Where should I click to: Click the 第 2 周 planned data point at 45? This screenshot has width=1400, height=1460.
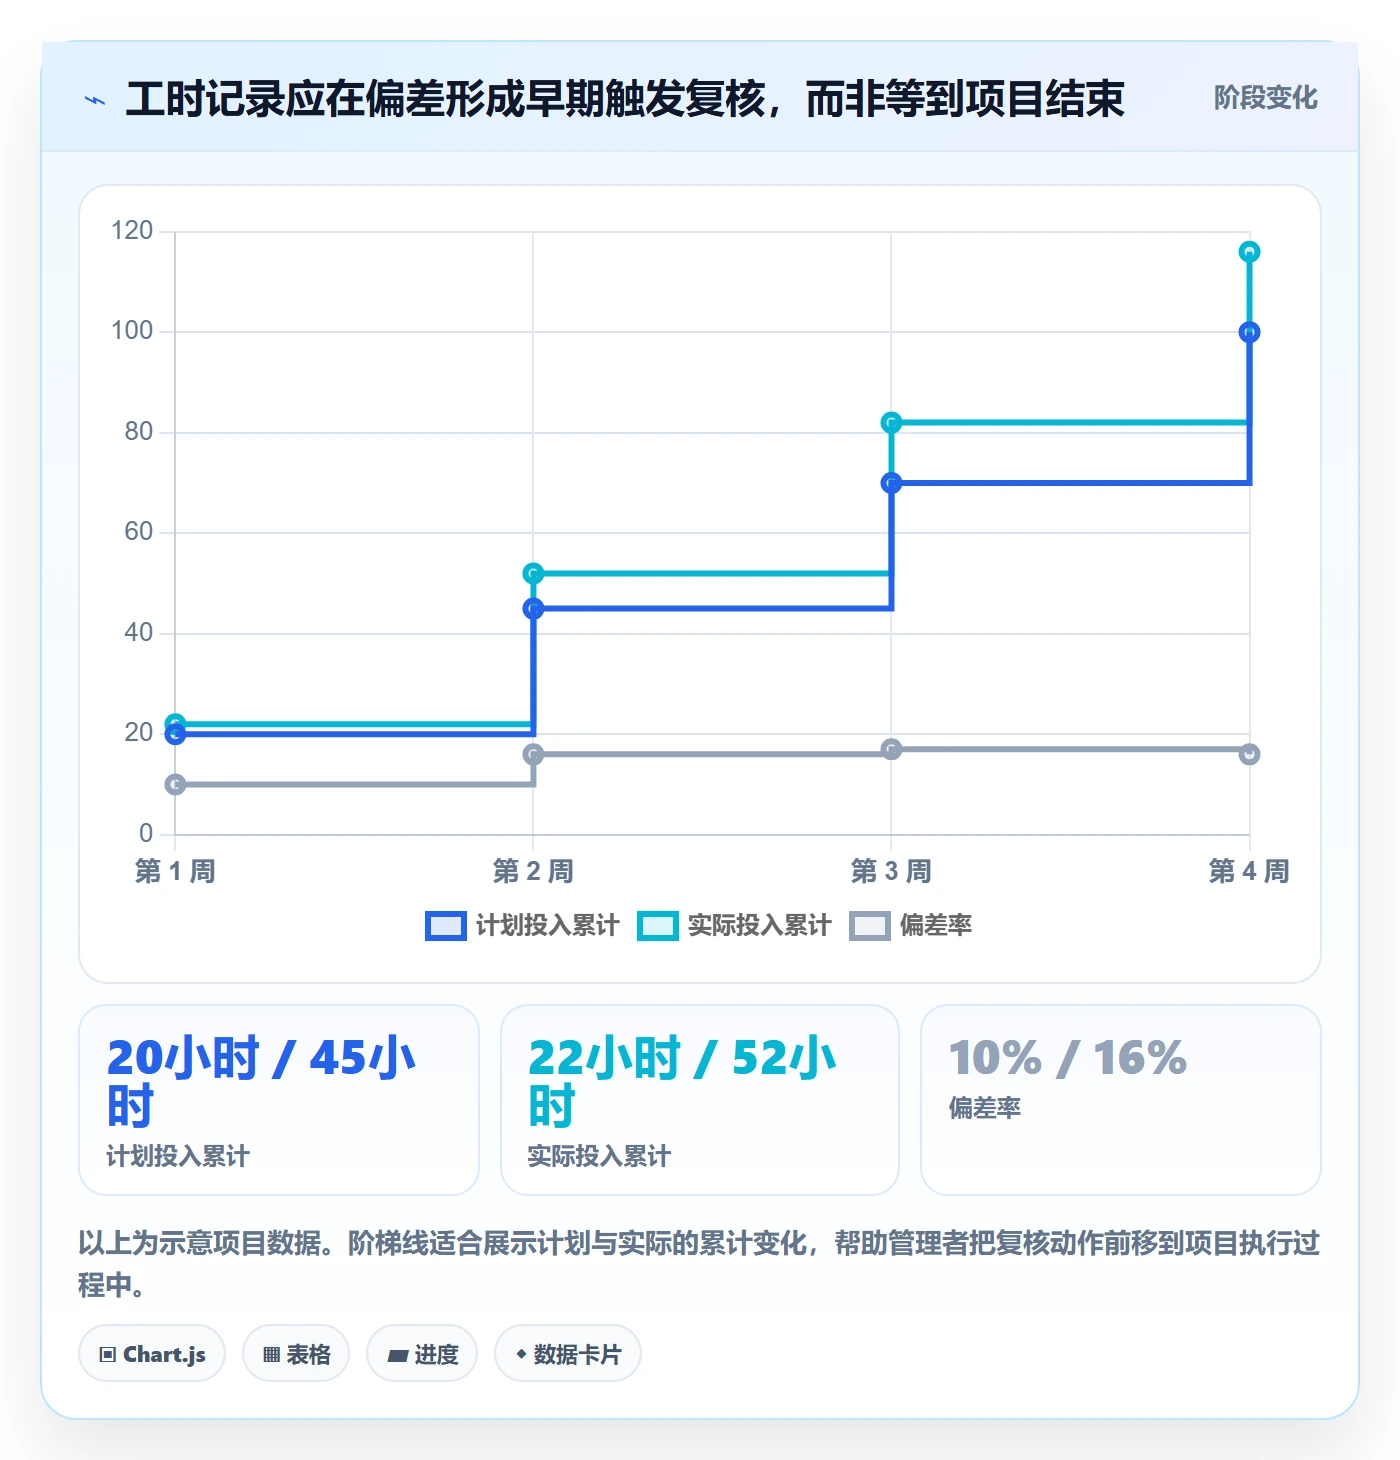(x=533, y=608)
